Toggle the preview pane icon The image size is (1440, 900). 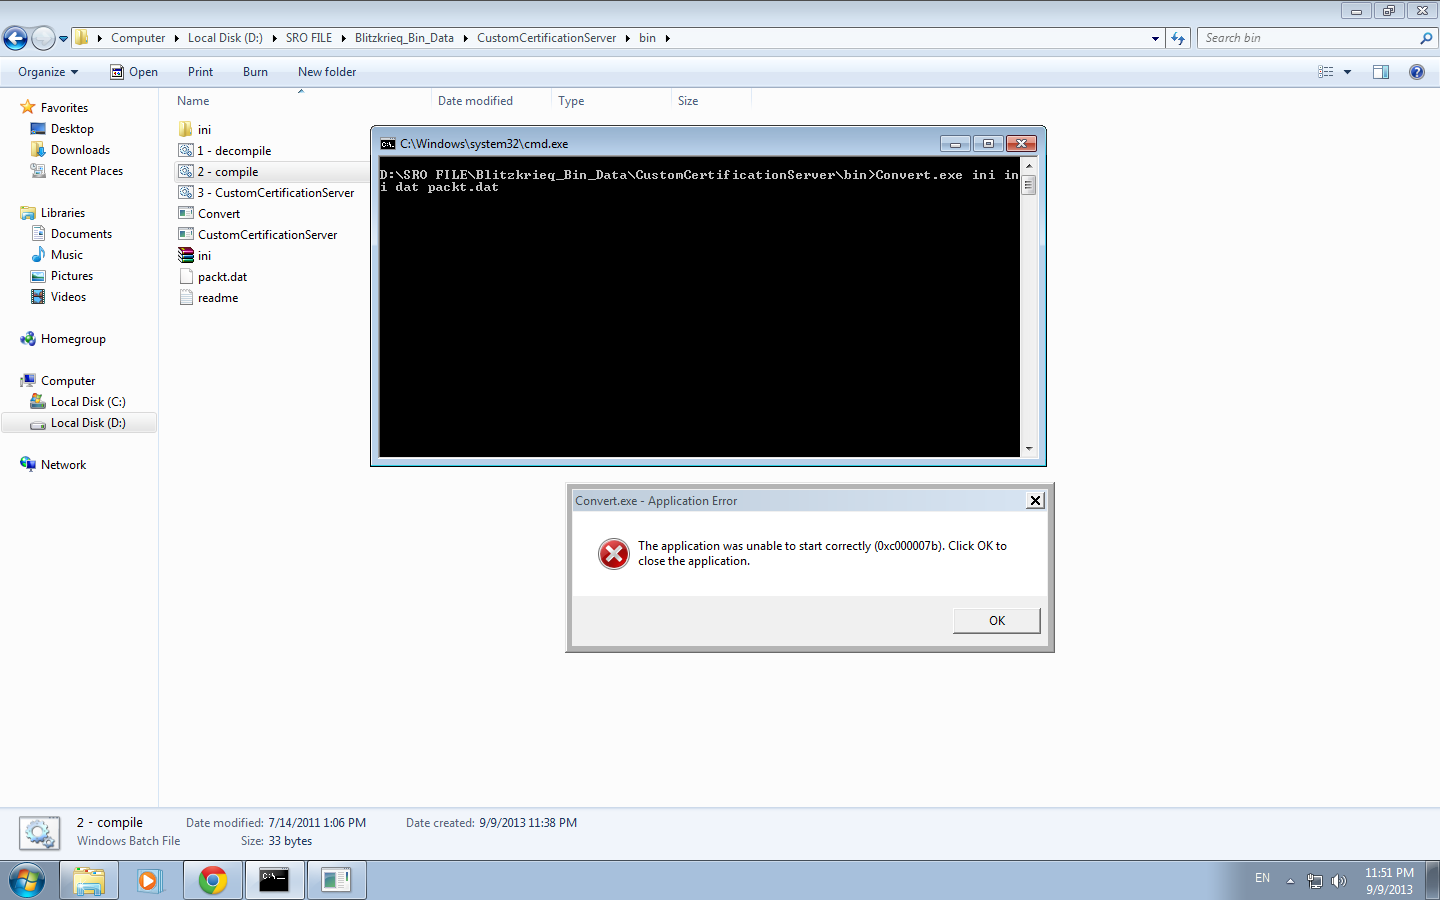coord(1381,72)
